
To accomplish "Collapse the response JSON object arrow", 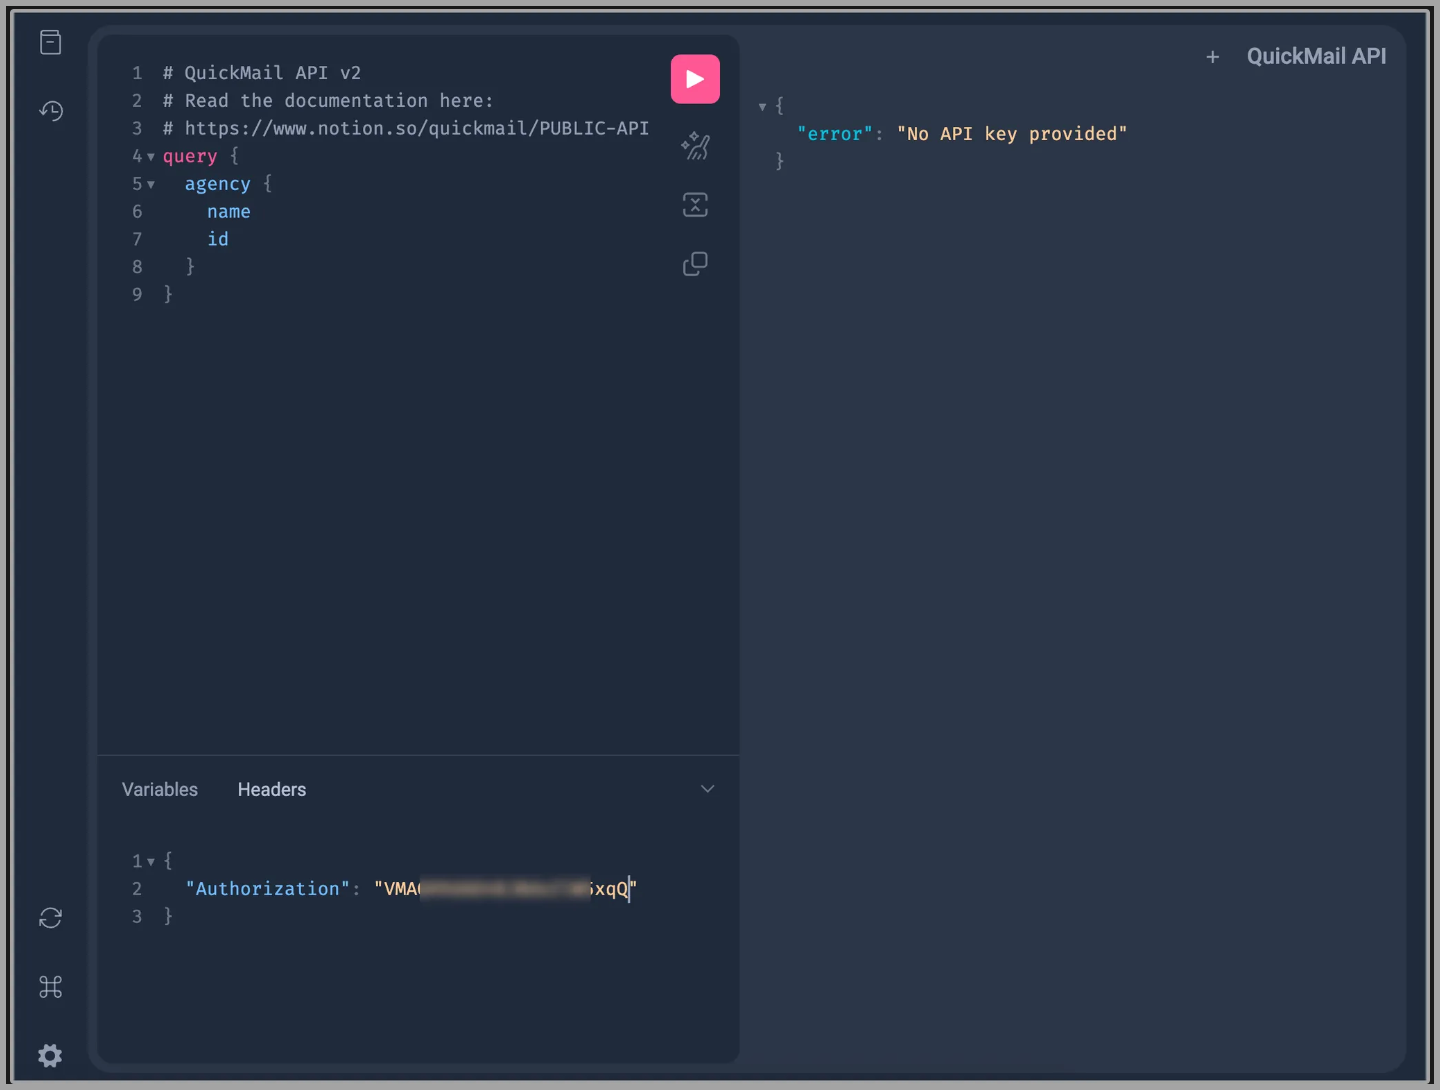I will pos(762,106).
